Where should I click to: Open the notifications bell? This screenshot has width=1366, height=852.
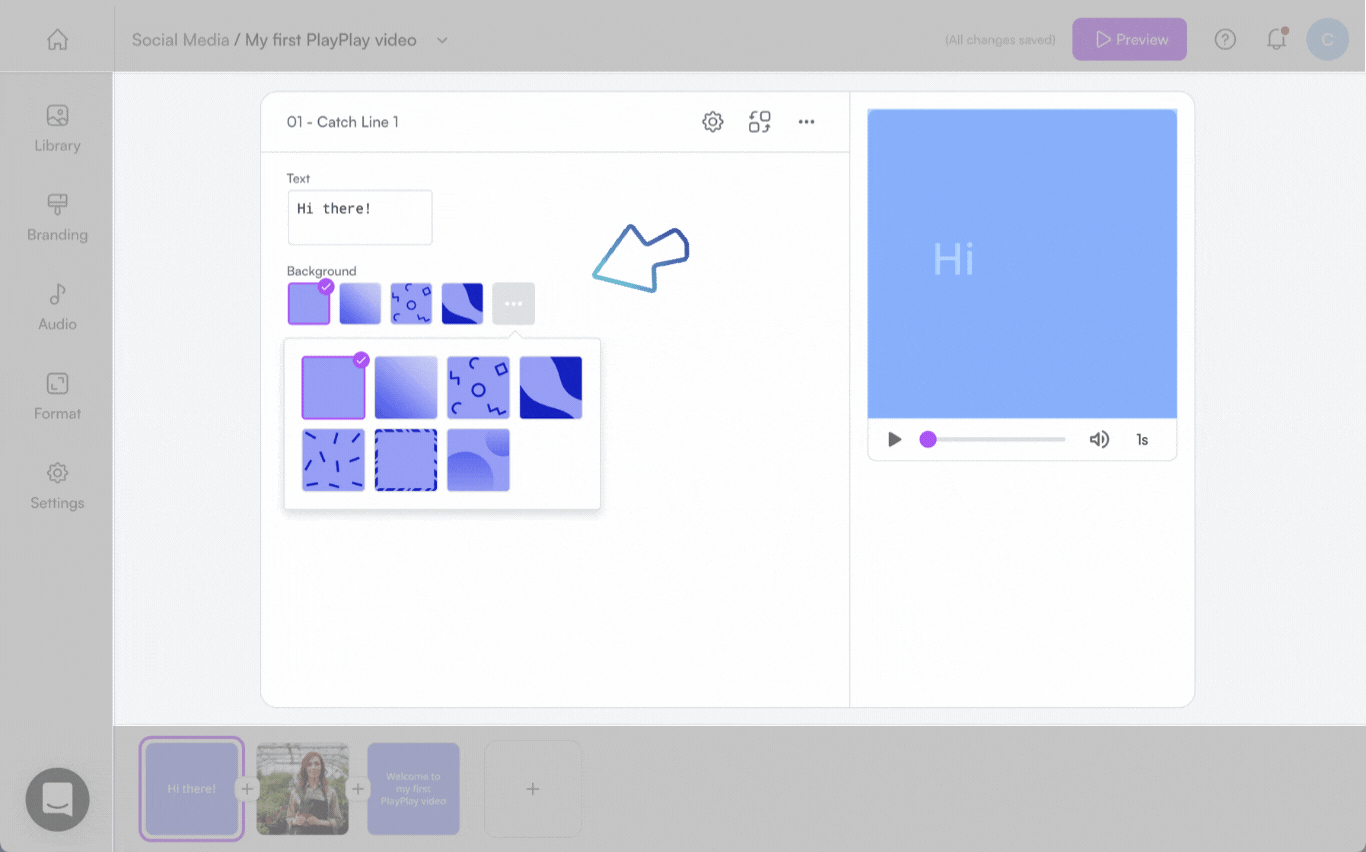click(x=1276, y=40)
